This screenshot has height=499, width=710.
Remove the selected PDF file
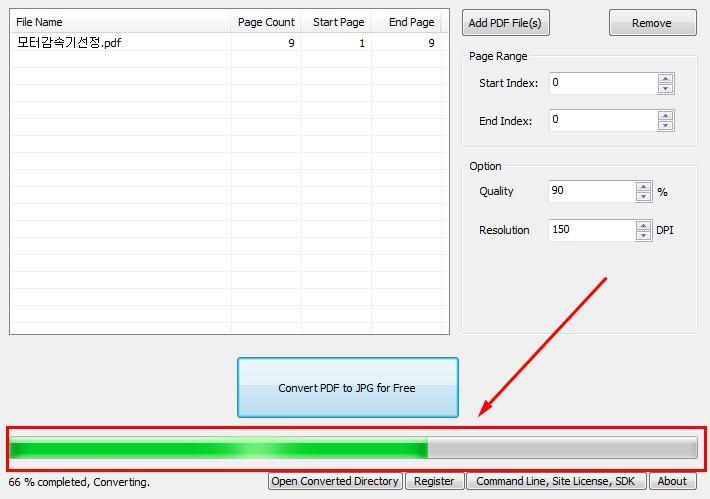pos(652,23)
